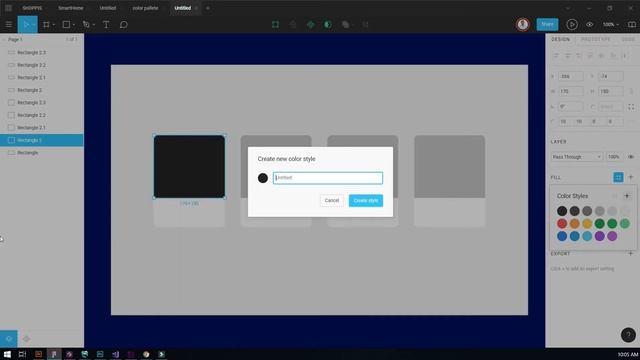Open the dropdown arrow beside the Pen tool
This screenshot has height=360, width=640.
pyautogui.click(x=94, y=25)
